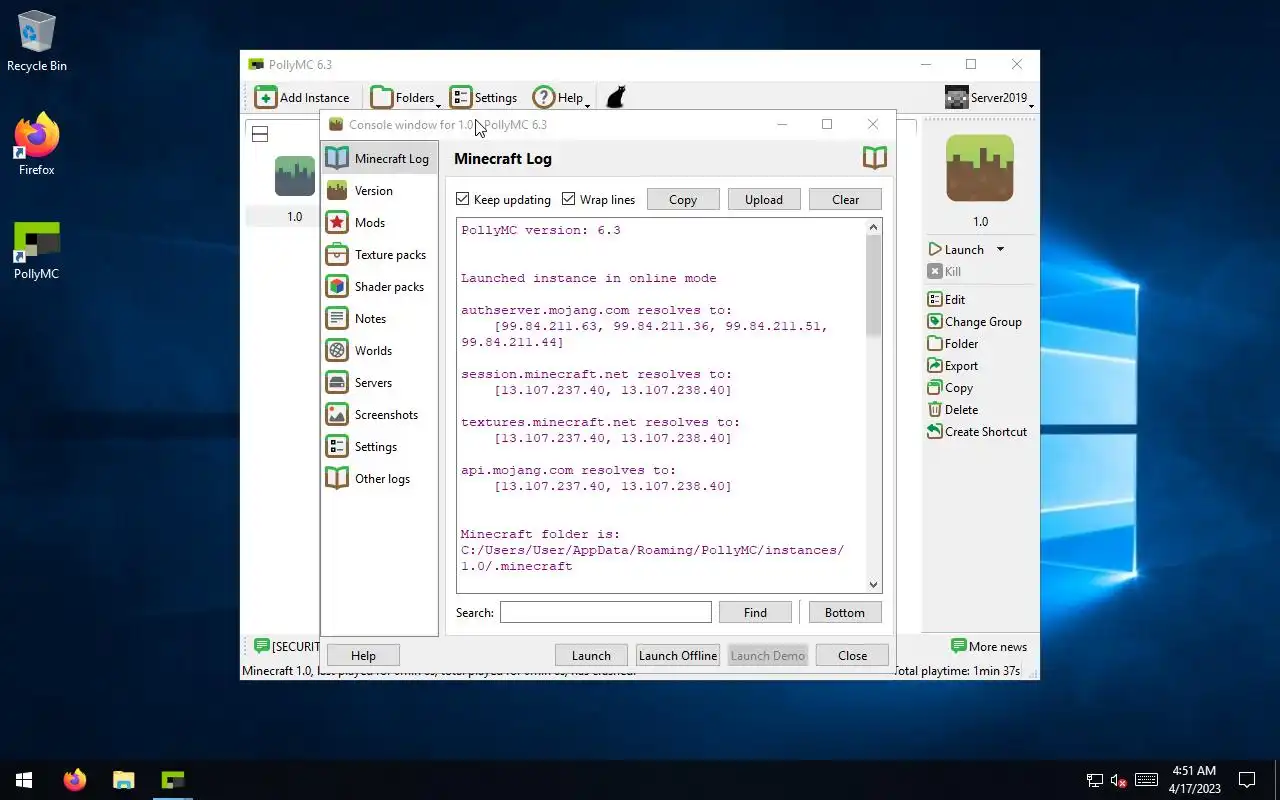This screenshot has height=800, width=1280.
Task: Open the Notes page icon
Action: point(337,318)
